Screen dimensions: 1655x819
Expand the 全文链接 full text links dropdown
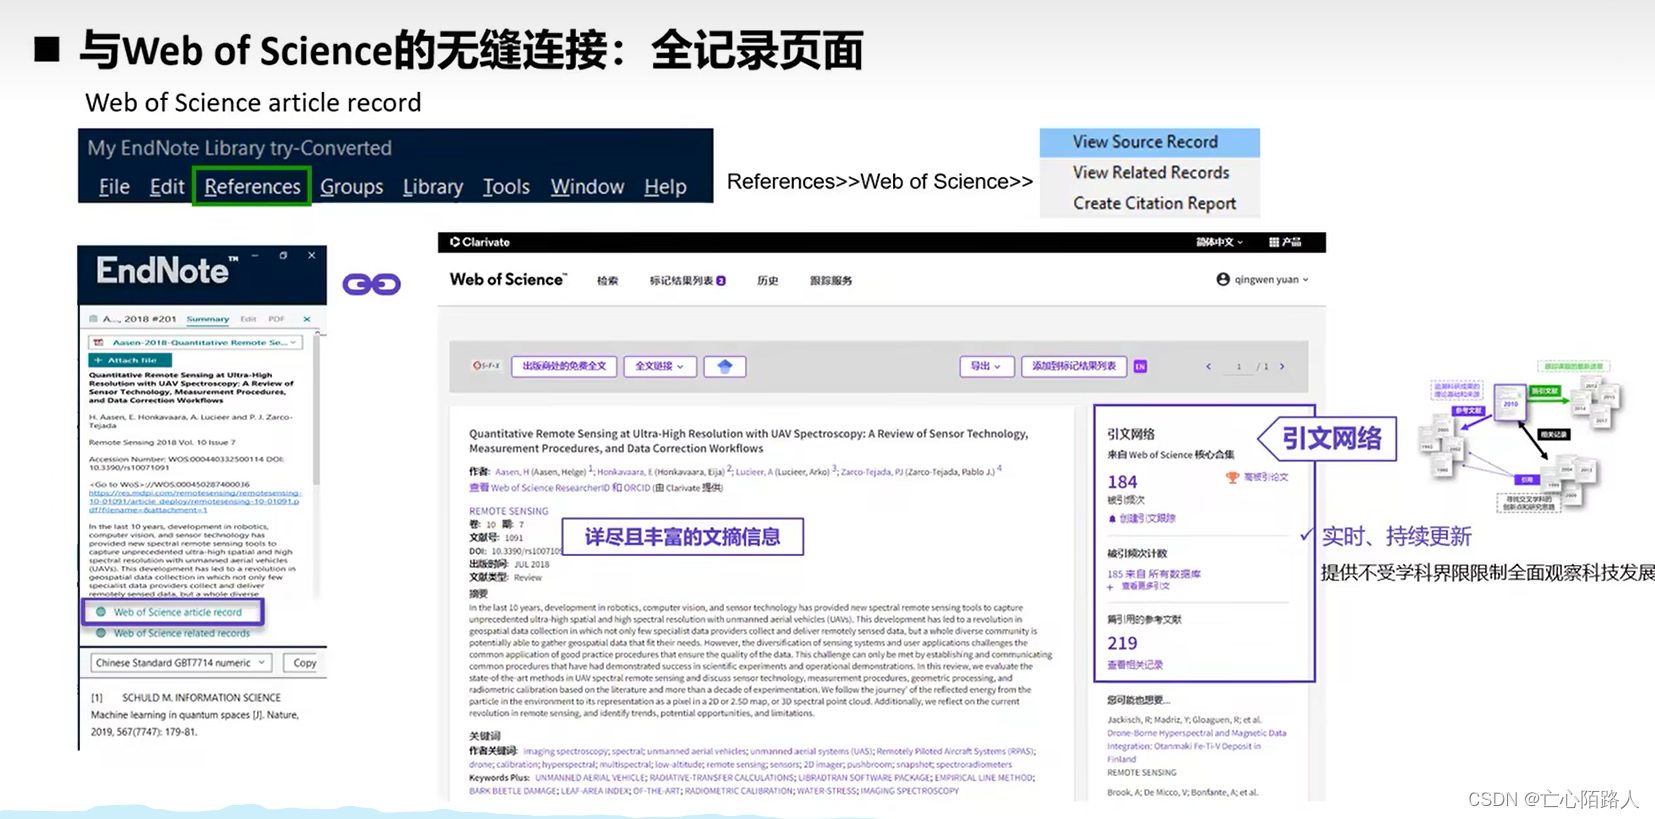660,366
